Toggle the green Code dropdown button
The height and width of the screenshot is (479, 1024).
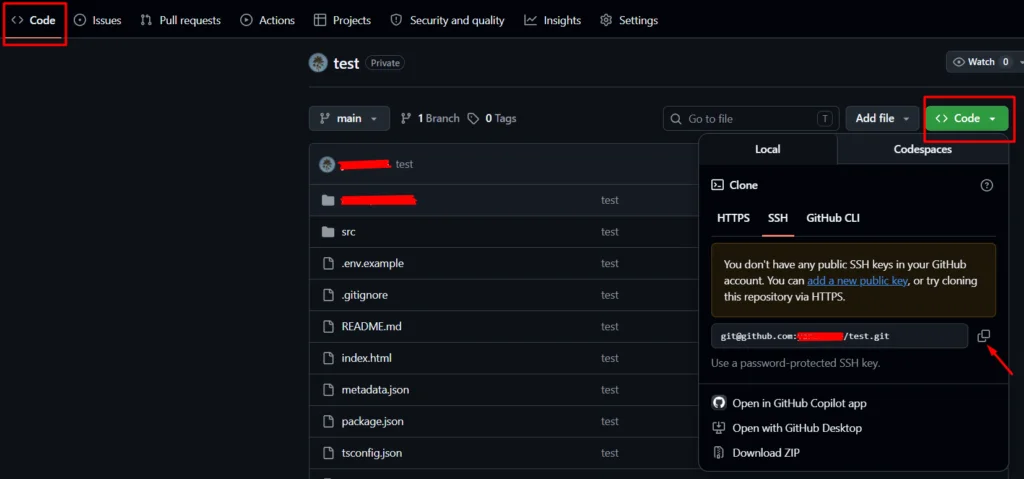967,118
